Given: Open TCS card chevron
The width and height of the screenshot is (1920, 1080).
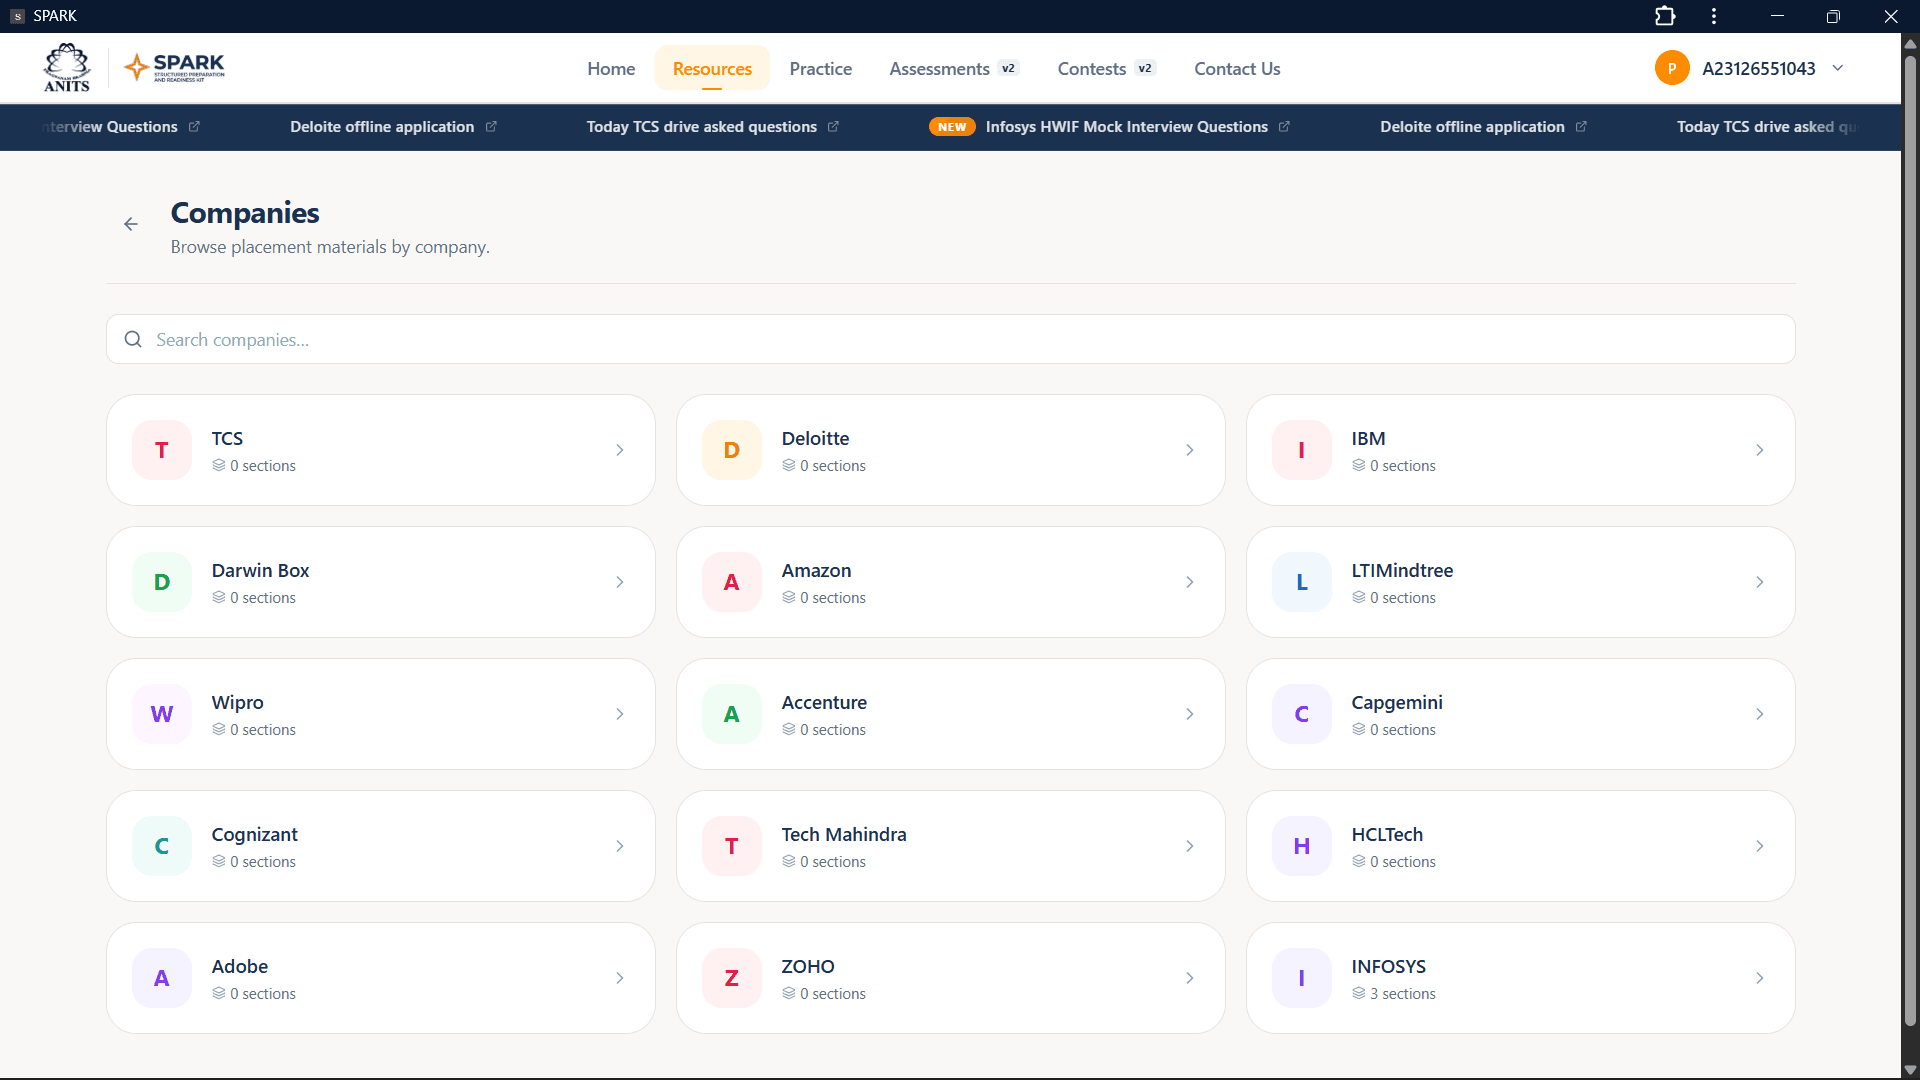Looking at the screenshot, I should (620, 450).
